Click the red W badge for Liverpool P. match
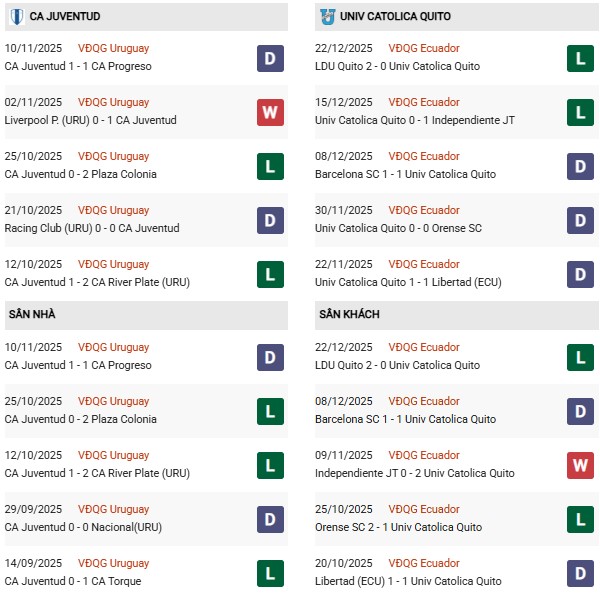 tap(270, 112)
